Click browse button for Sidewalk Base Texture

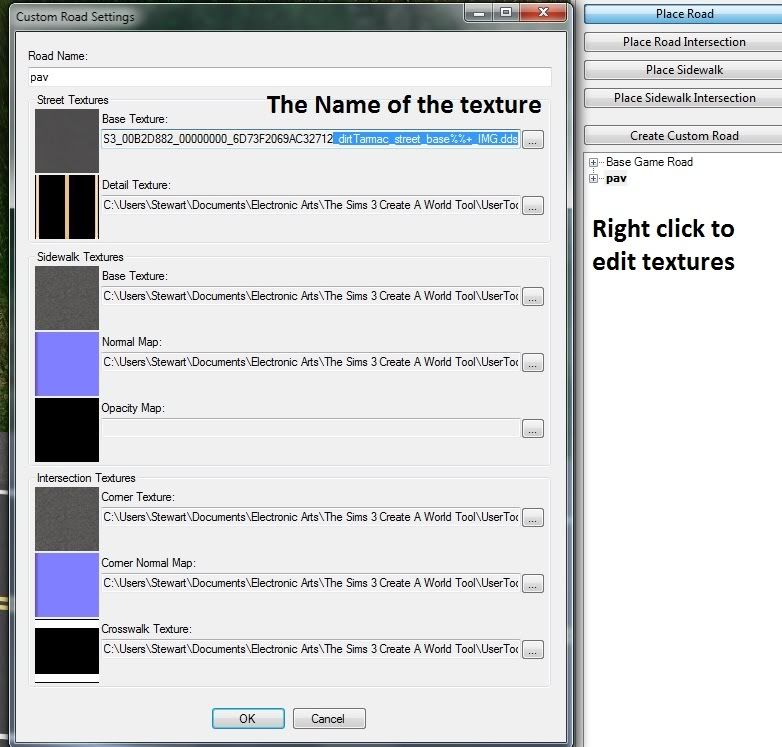click(533, 297)
